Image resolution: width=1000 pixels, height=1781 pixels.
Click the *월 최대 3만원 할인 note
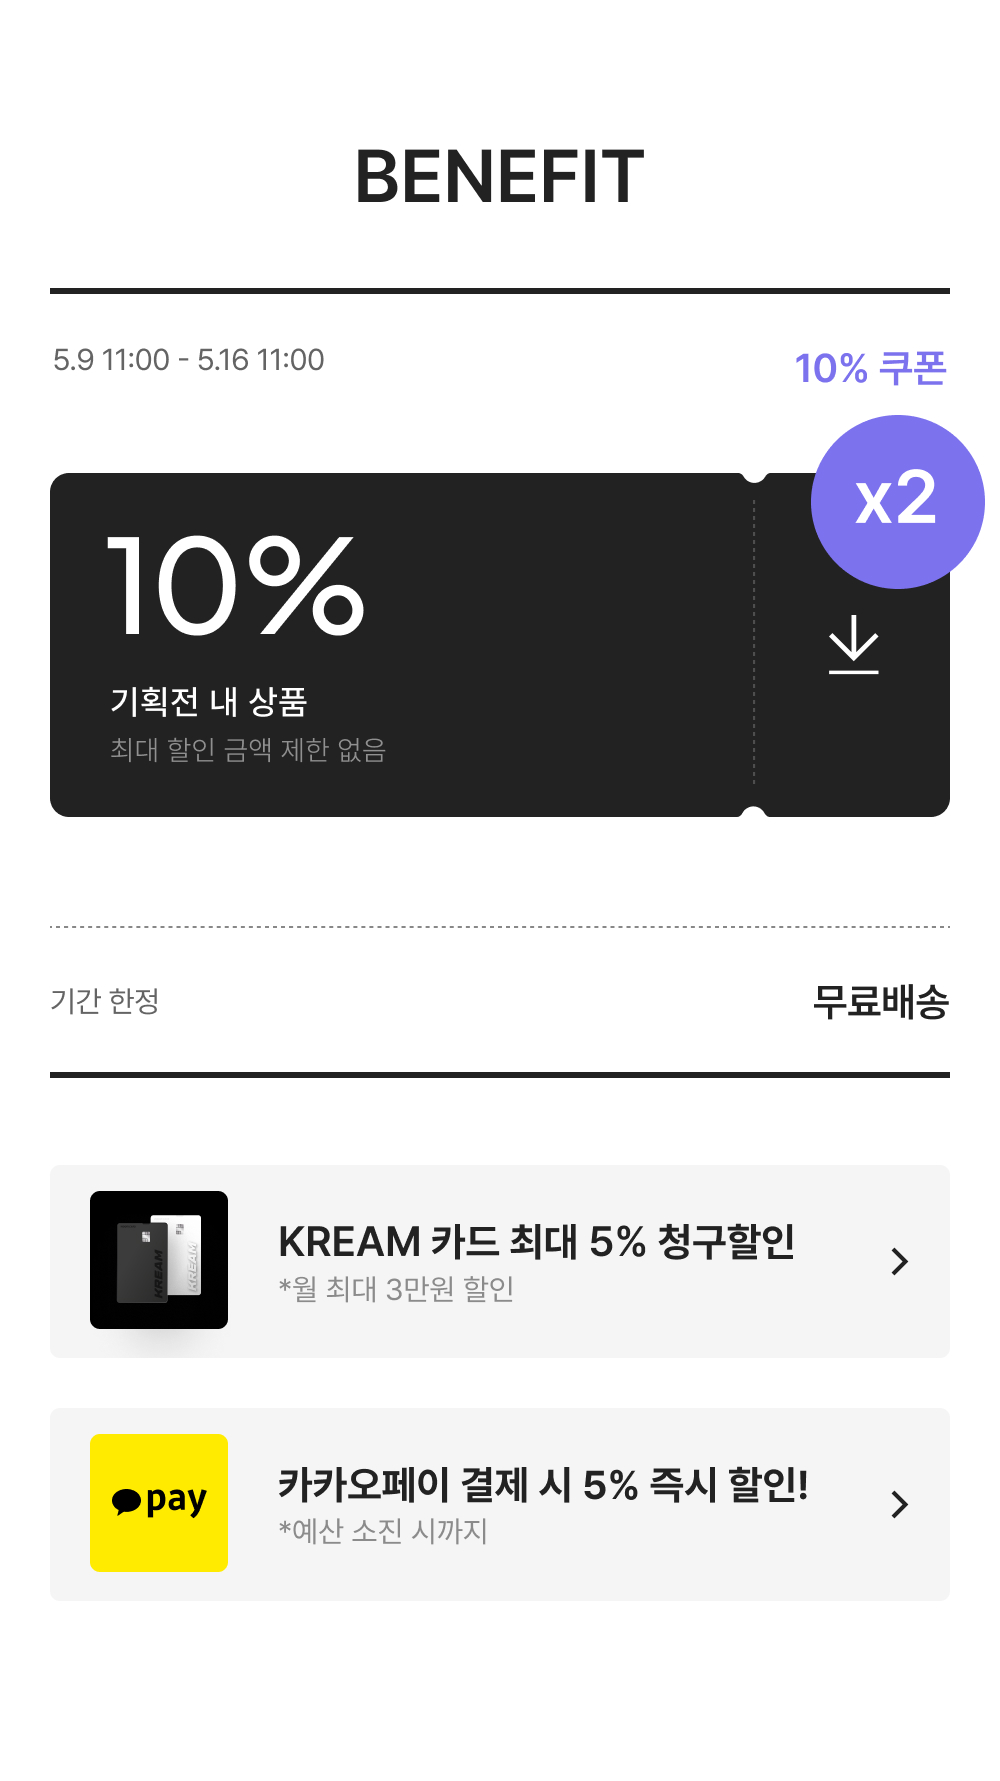pos(396,1289)
